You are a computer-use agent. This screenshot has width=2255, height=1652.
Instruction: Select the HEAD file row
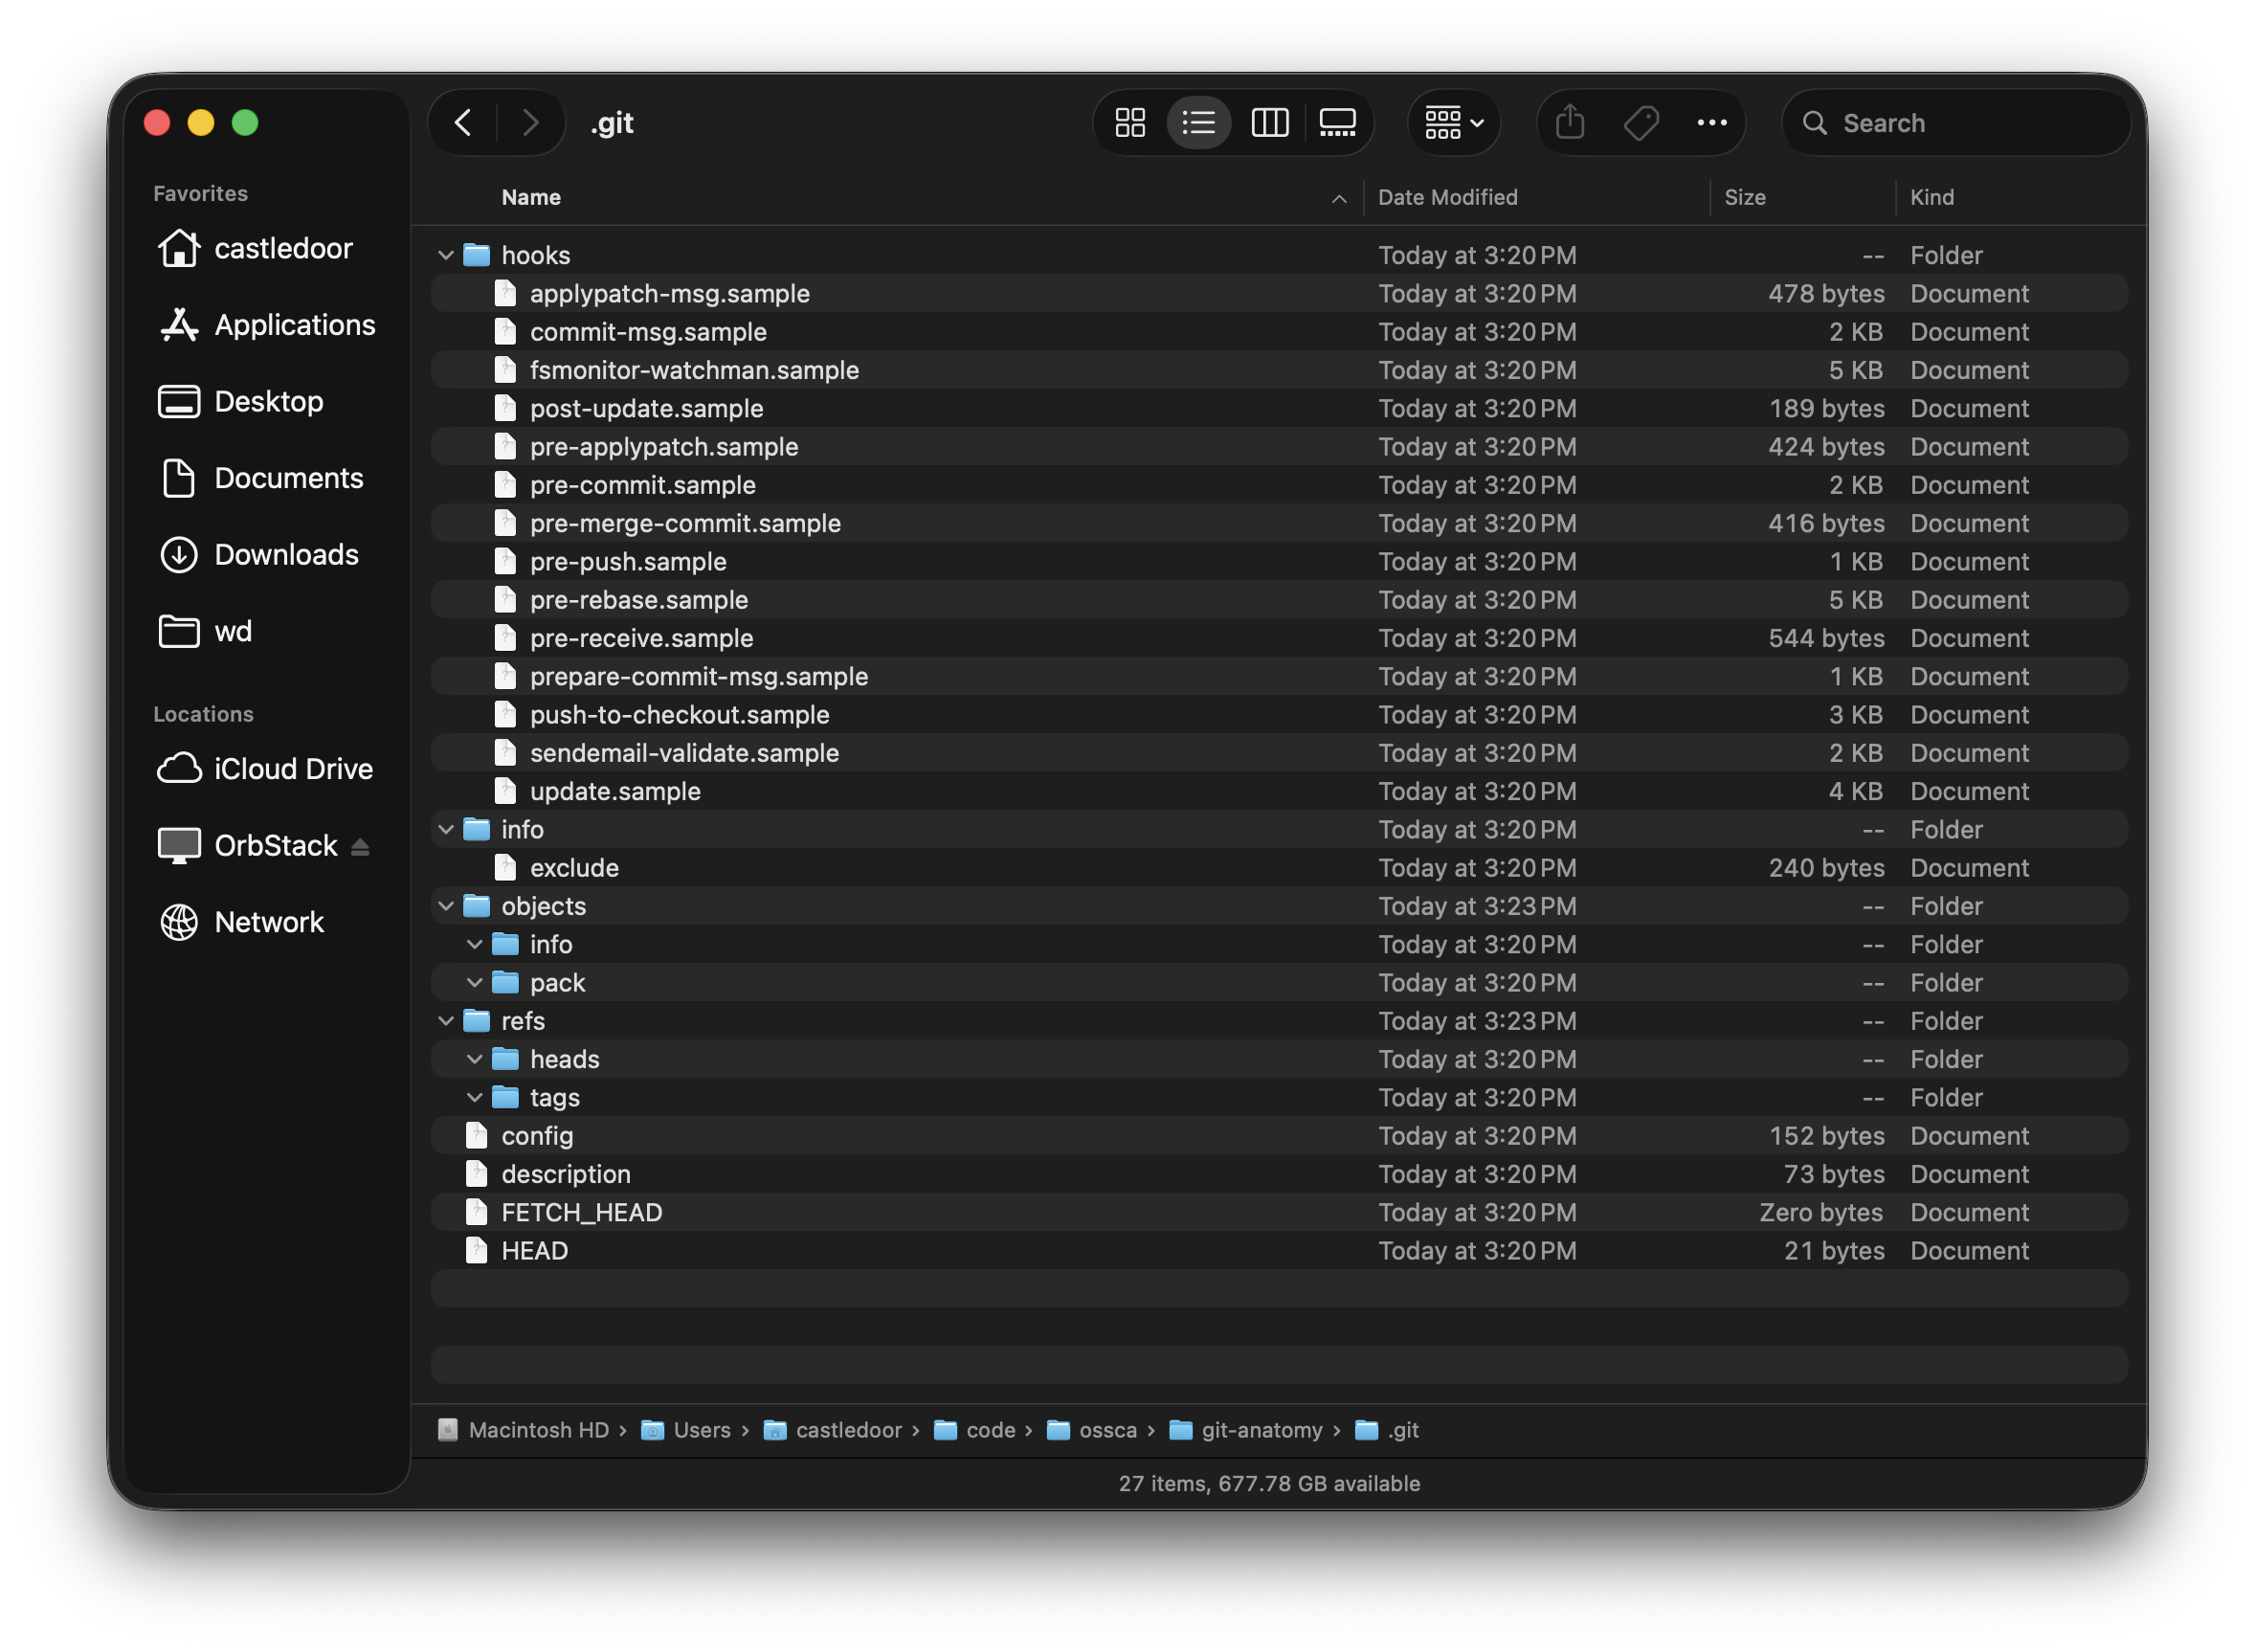tap(534, 1251)
